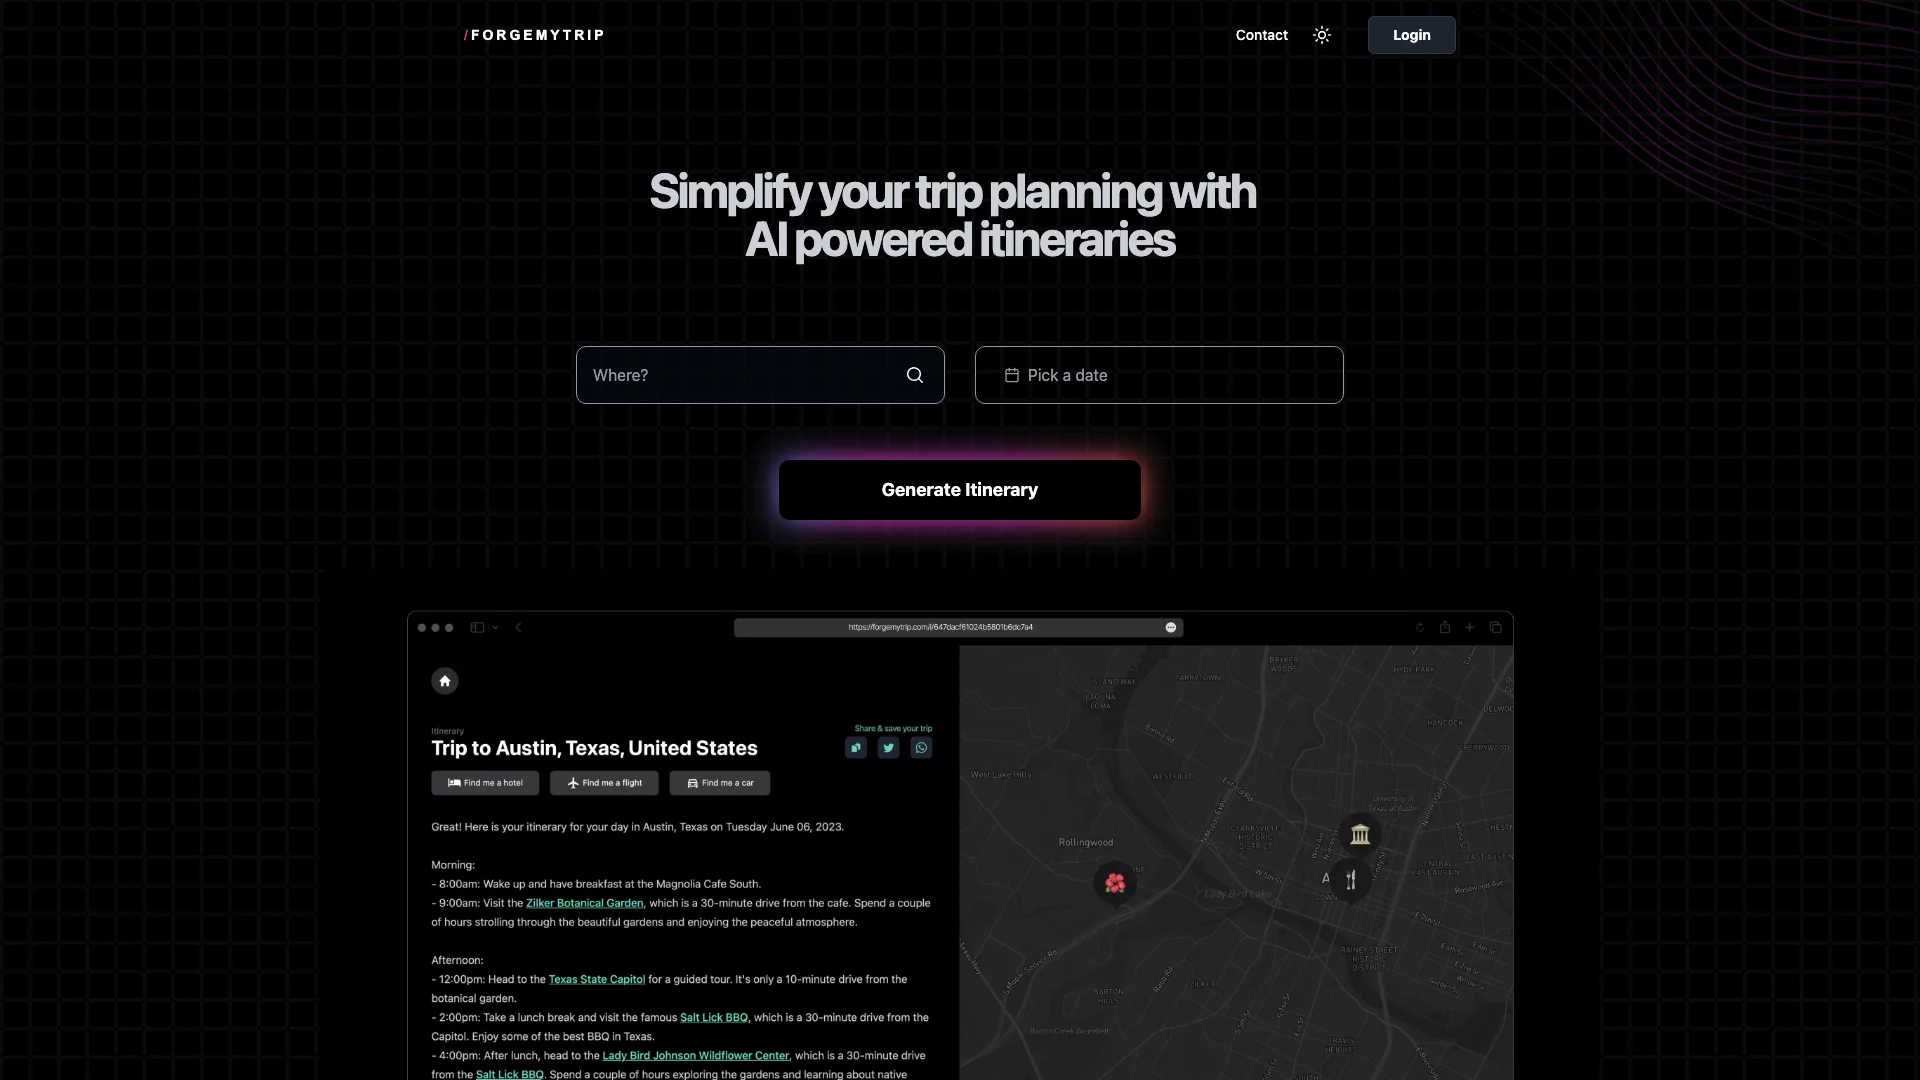Click the copy/link share icon on itinerary
This screenshot has width=1920, height=1080.
coord(855,746)
